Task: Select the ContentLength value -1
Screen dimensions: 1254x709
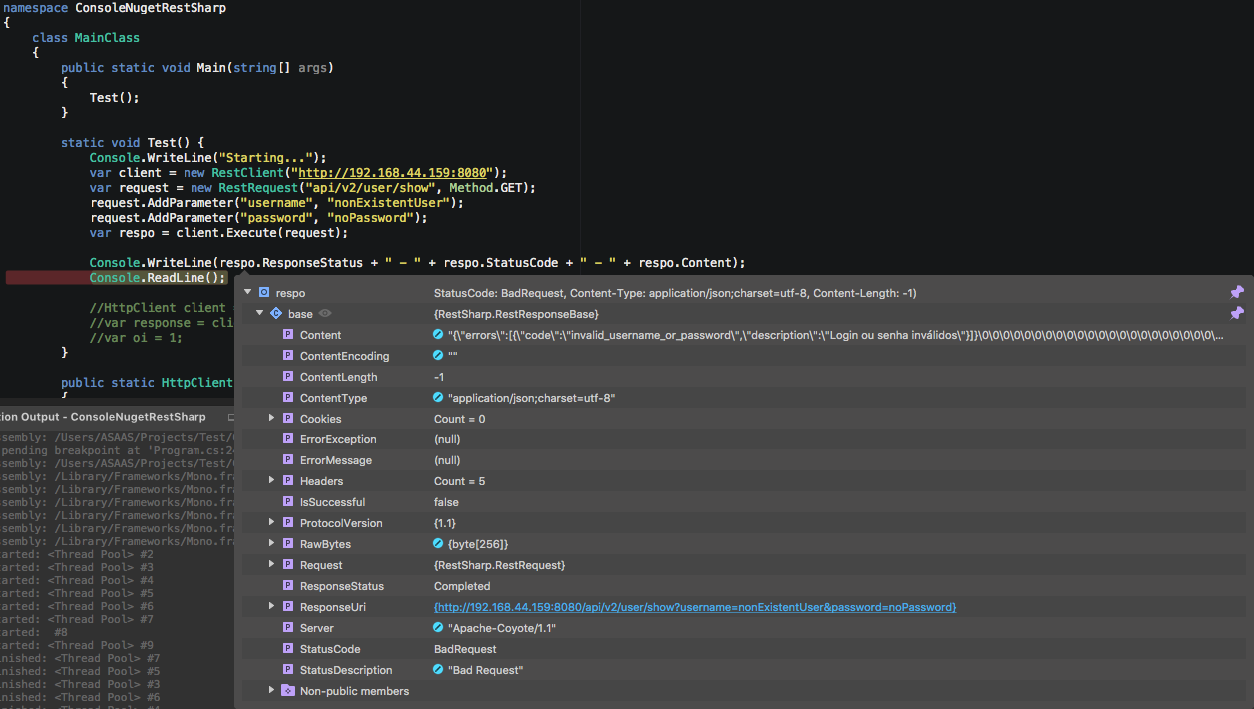Action: (x=439, y=377)
